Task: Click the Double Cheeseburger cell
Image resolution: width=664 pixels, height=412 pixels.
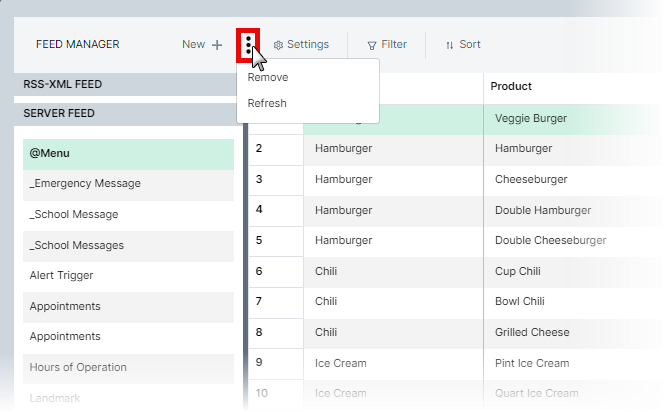Action: tap(572, 241)
